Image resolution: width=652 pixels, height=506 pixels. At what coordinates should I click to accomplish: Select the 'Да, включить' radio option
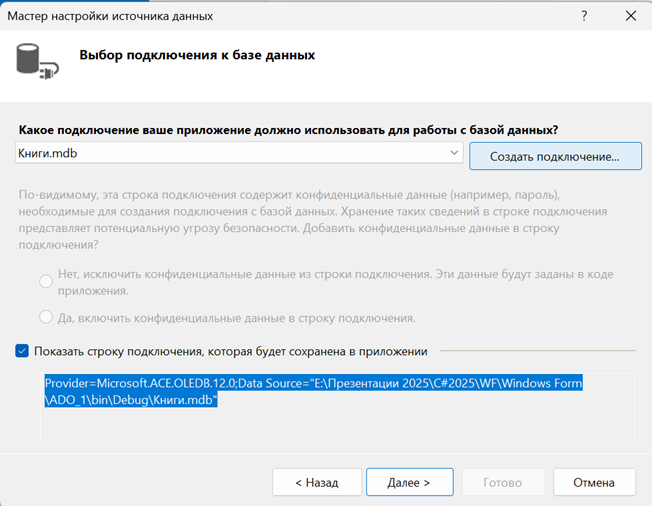point(46,318)
